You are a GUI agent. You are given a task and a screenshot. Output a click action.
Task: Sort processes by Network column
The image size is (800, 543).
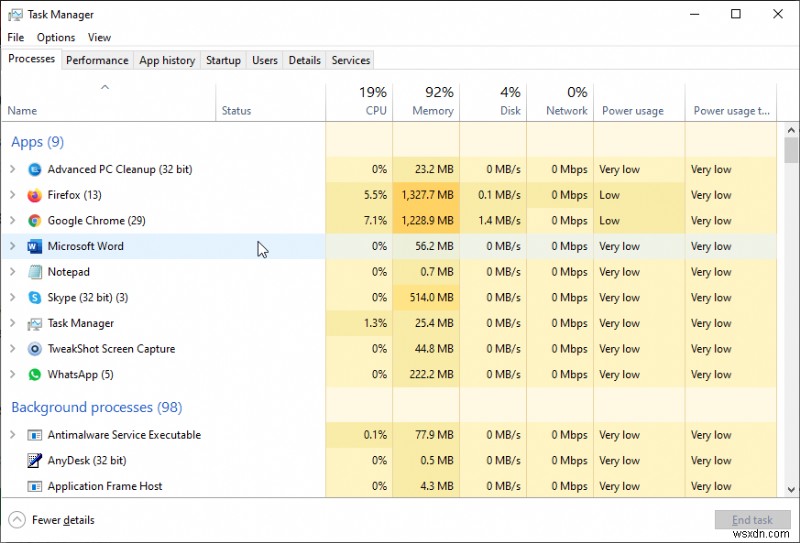click(x=560, y=102)
